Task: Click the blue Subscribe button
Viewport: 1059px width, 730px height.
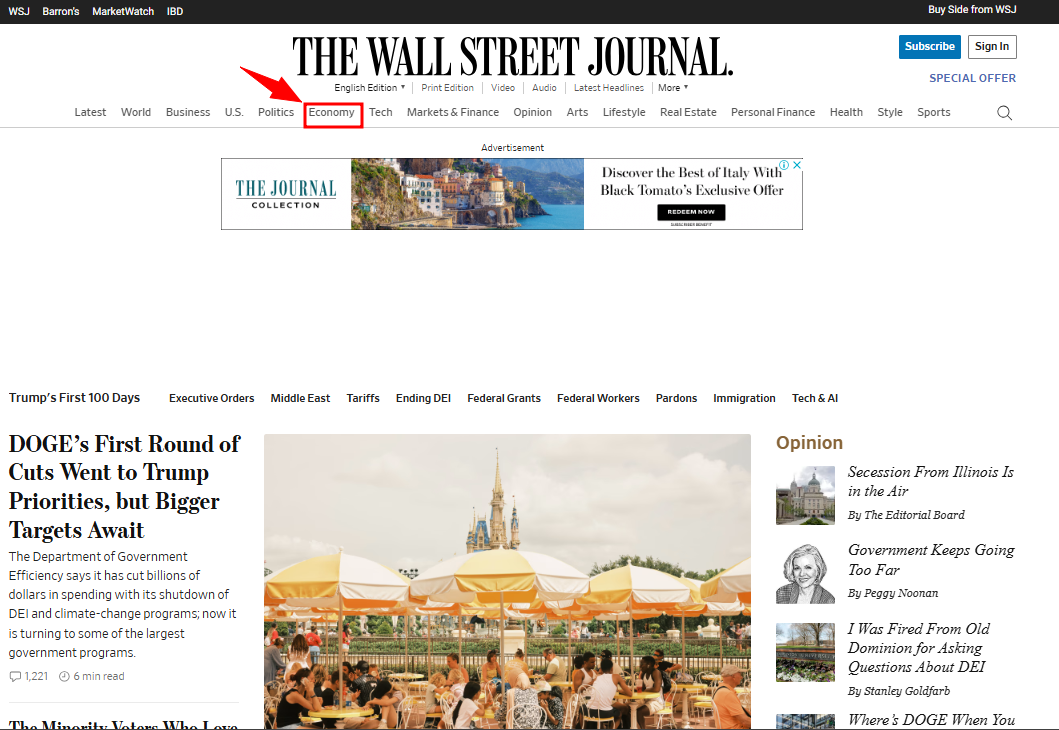Action: tap(929, 46)
